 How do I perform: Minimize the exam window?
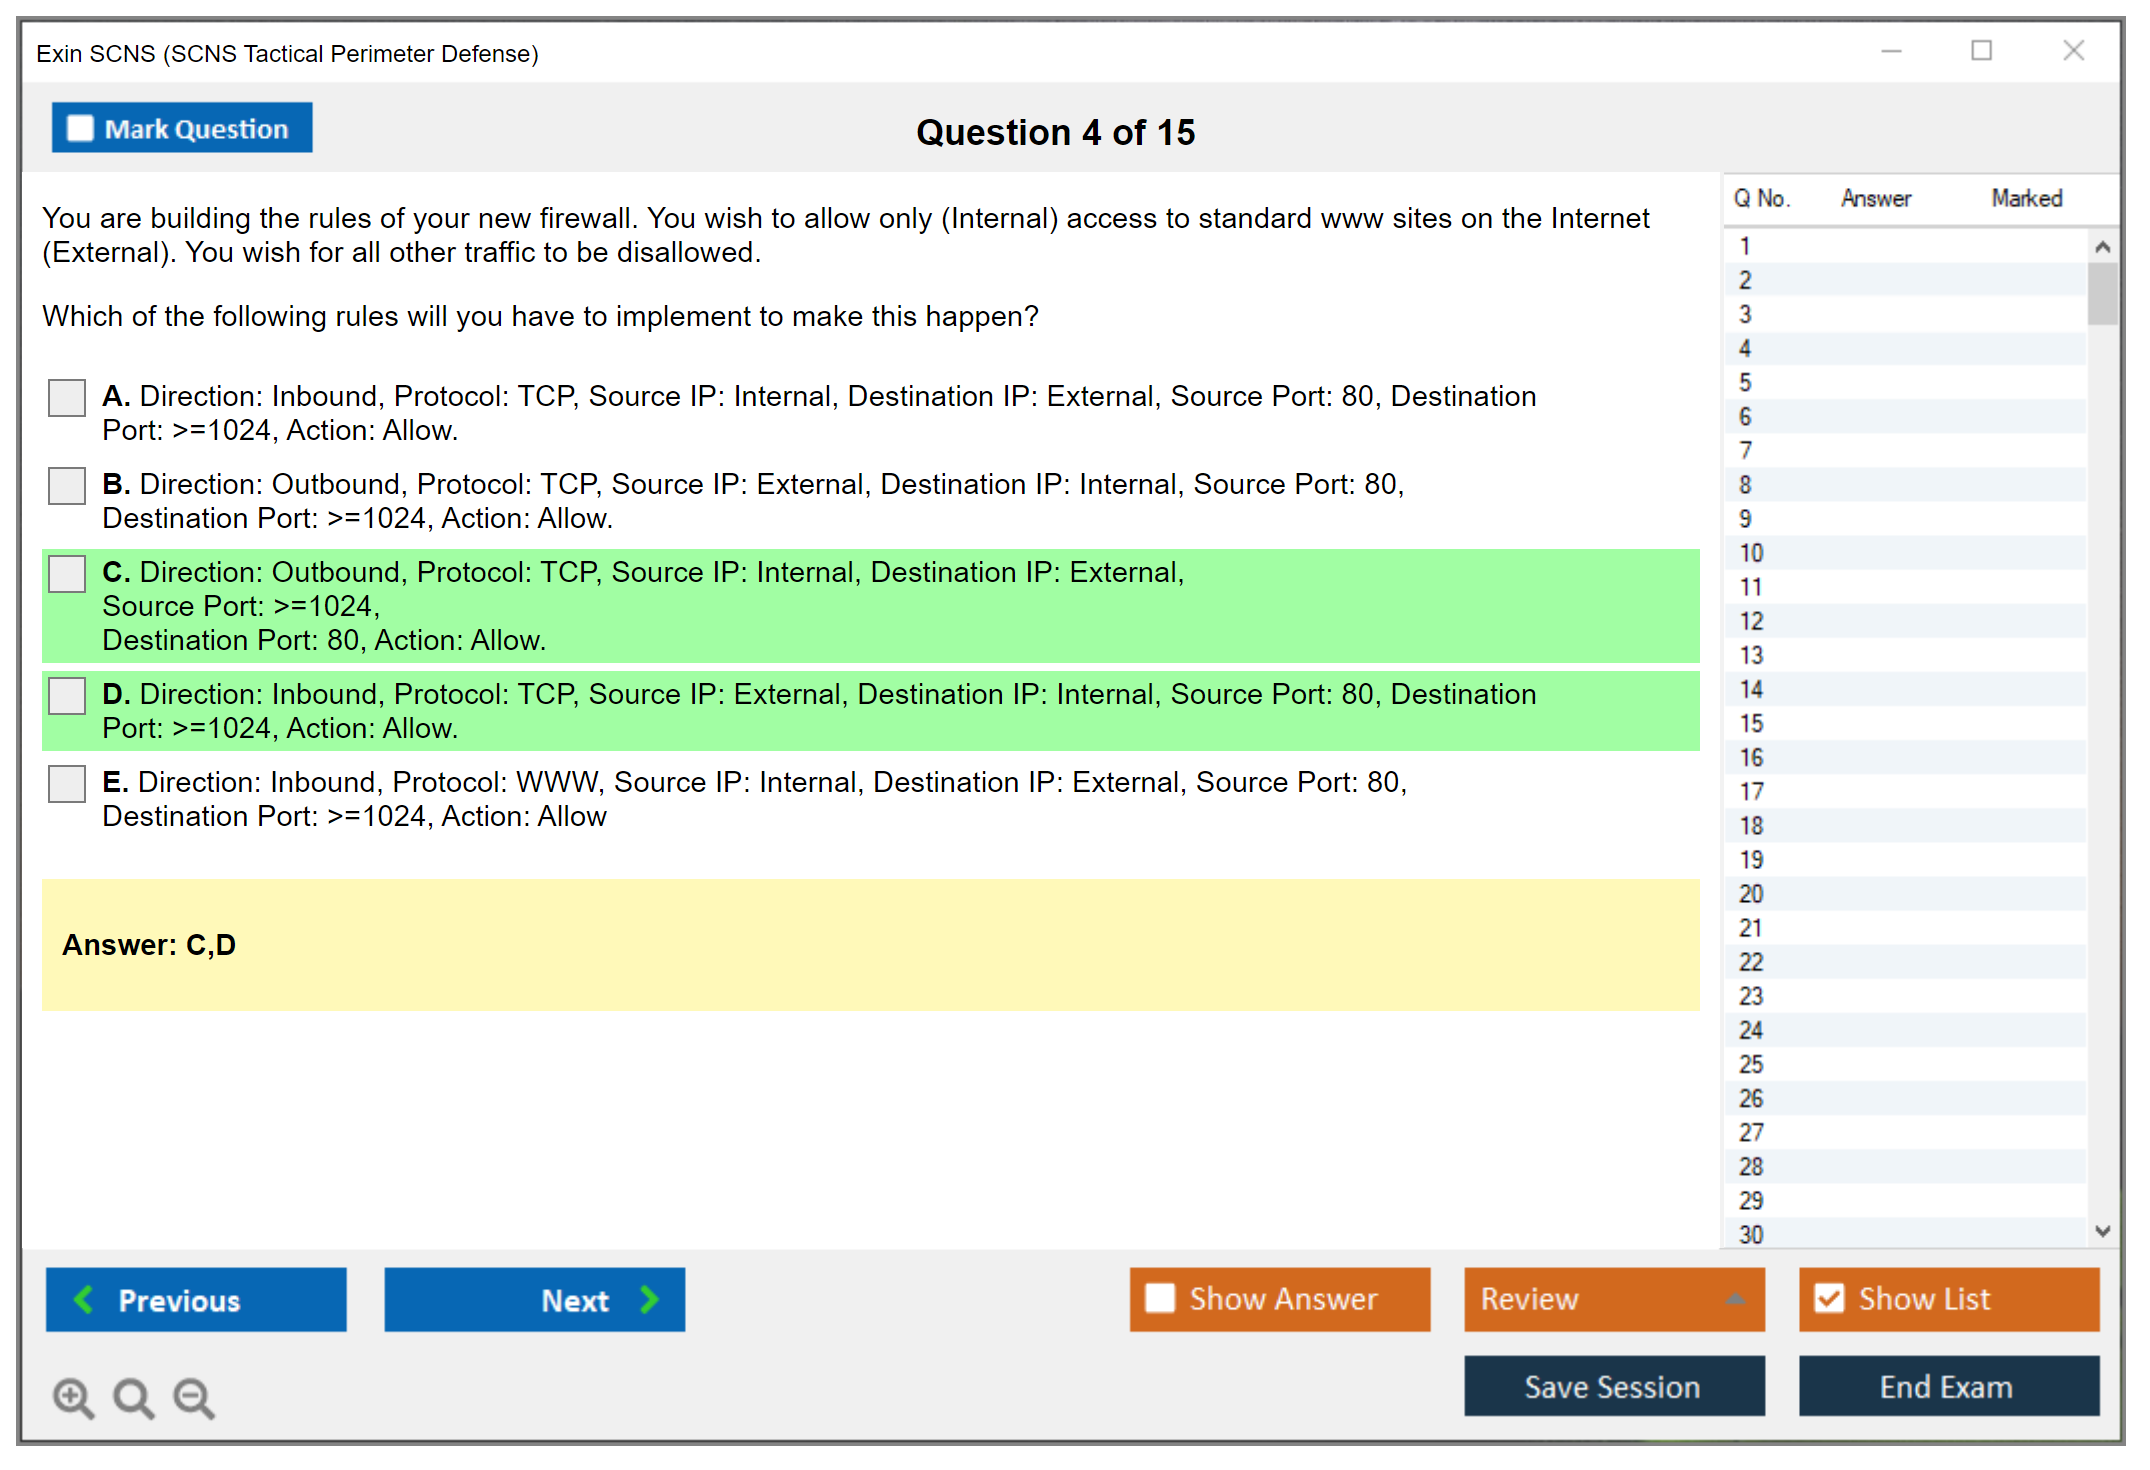1891,51
